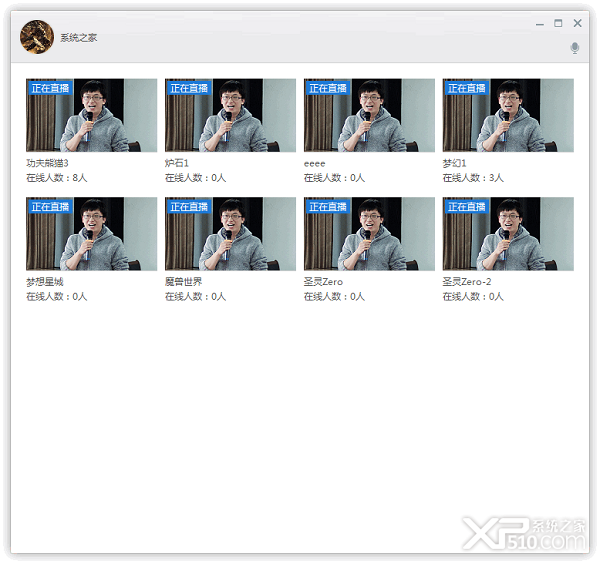The height and width of the screenshot is (564, 600).
Task: Click the title 魔兽世界
Action: click(x=184, y=282)
